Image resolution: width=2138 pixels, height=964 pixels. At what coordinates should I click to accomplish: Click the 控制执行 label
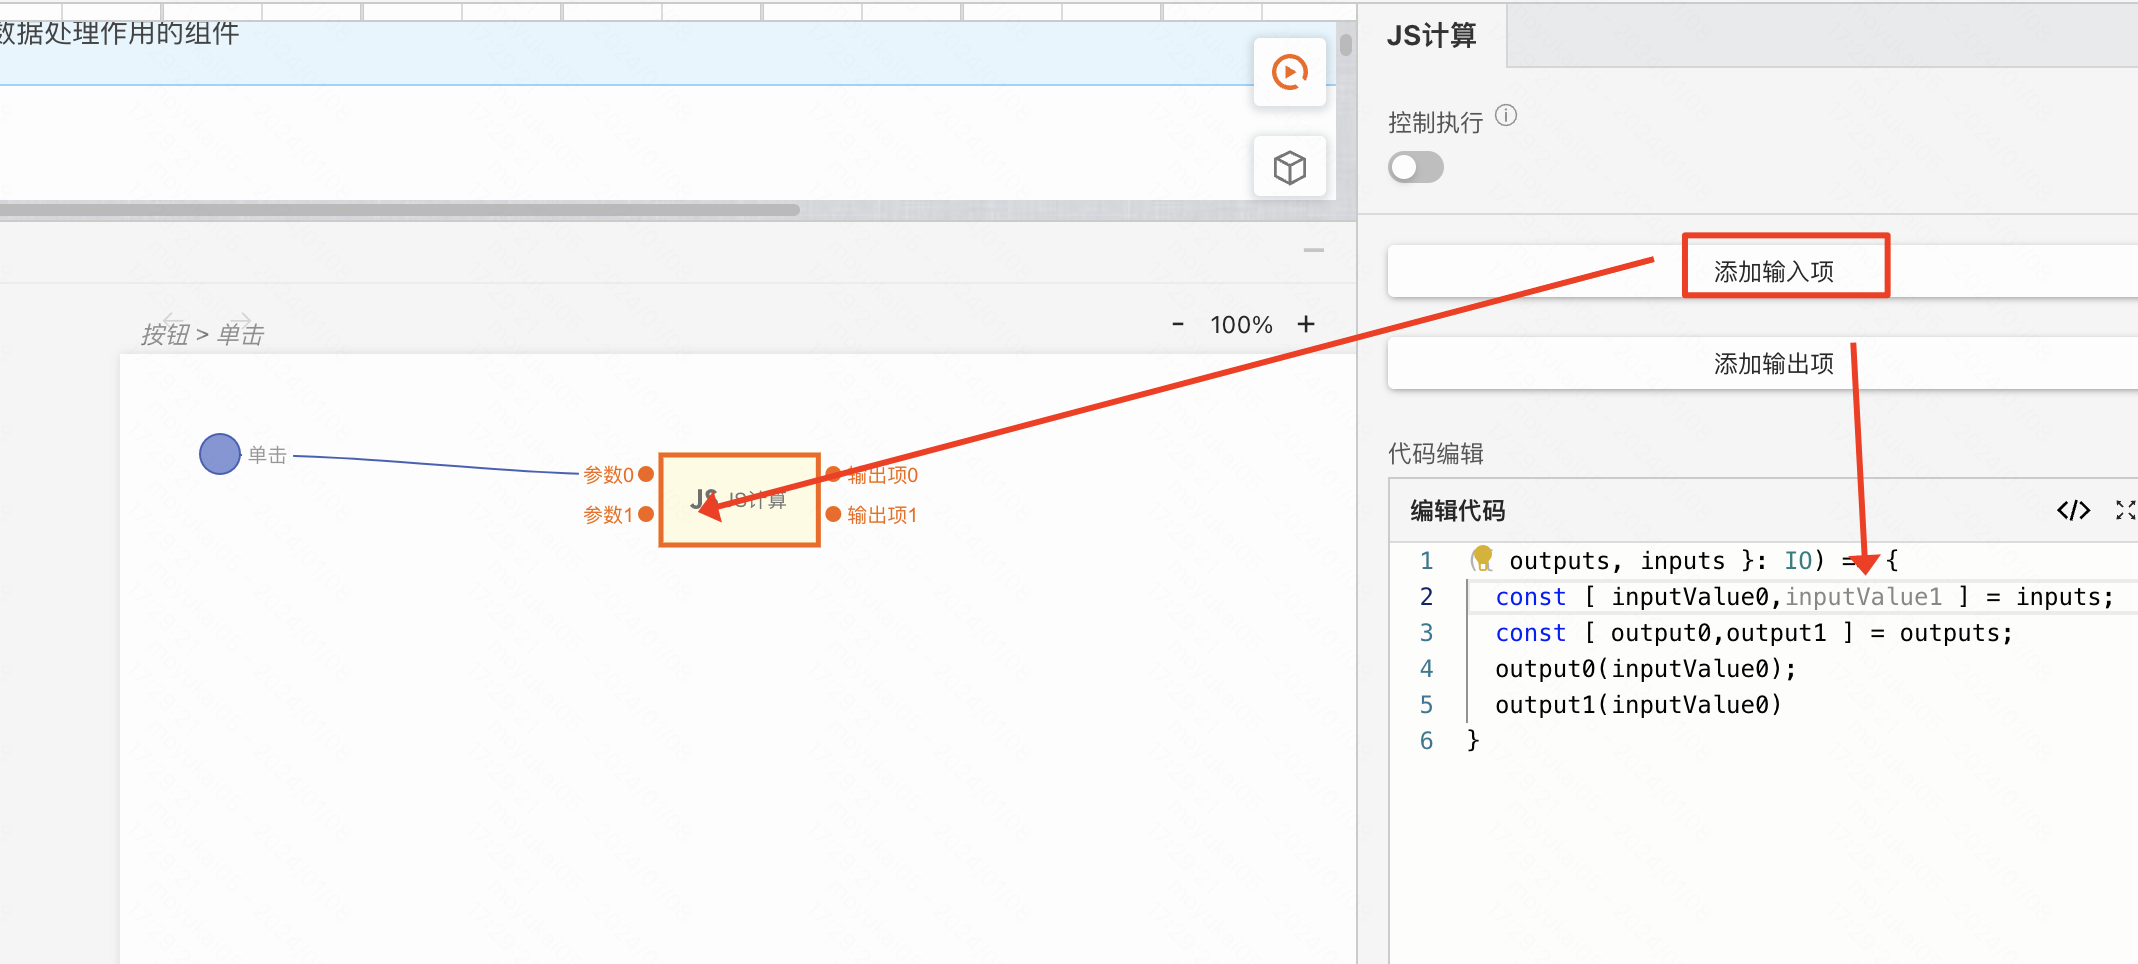point(1436,123)
